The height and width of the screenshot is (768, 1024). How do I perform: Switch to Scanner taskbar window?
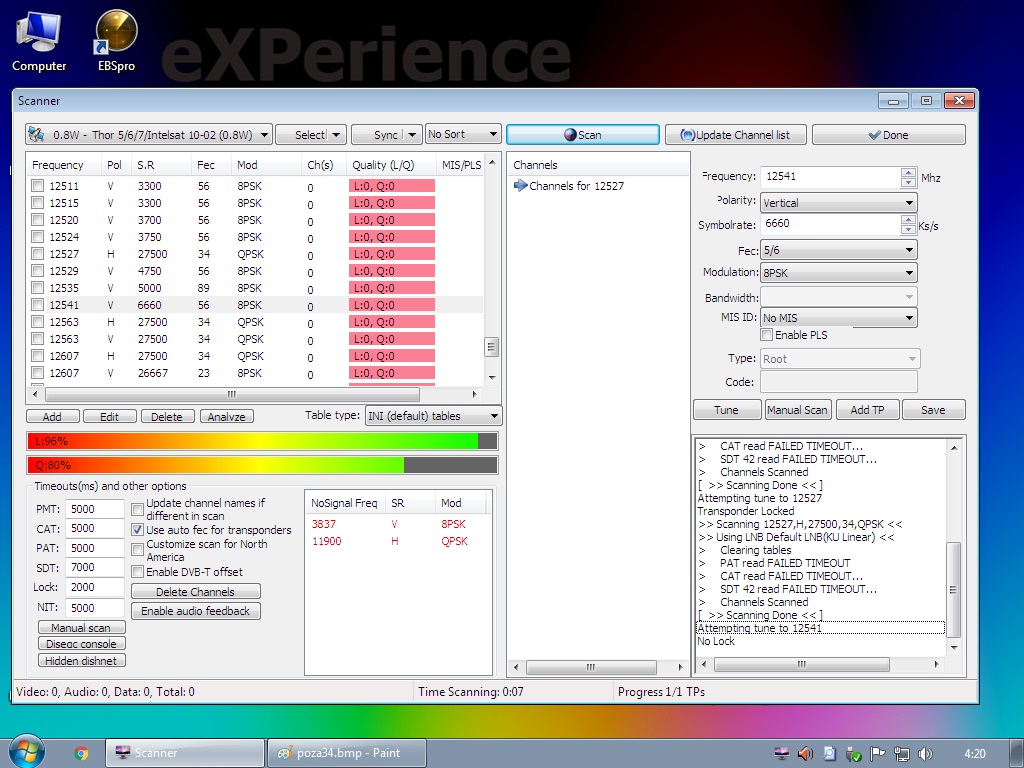185,753
